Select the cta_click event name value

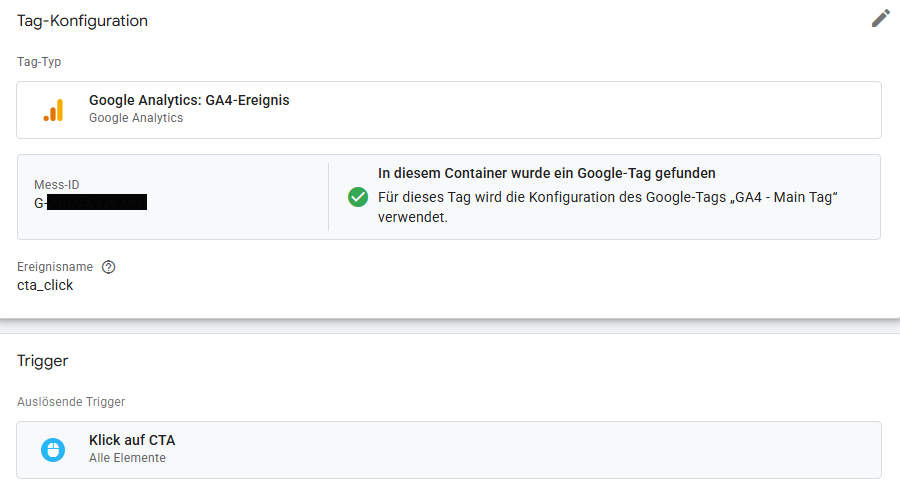click(45, 285)
